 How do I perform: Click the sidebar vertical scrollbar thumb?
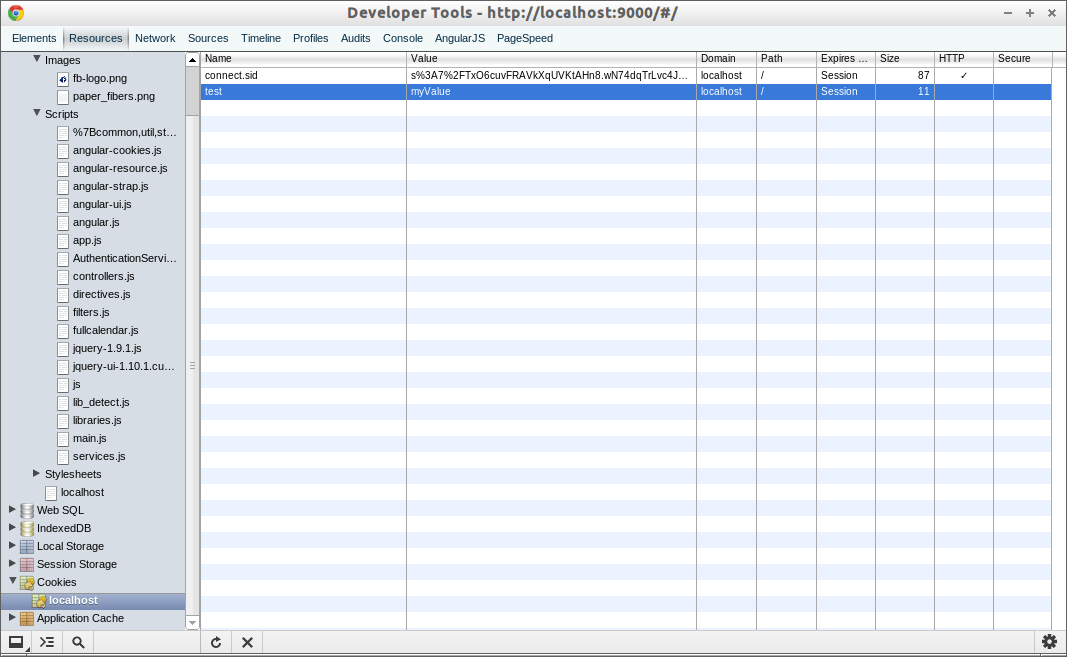coord(193,91)
